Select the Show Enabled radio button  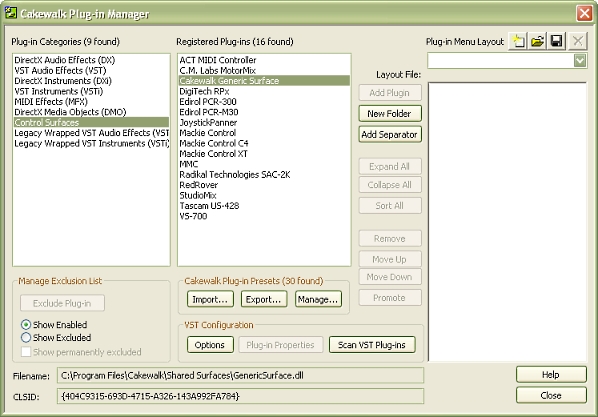26,325
